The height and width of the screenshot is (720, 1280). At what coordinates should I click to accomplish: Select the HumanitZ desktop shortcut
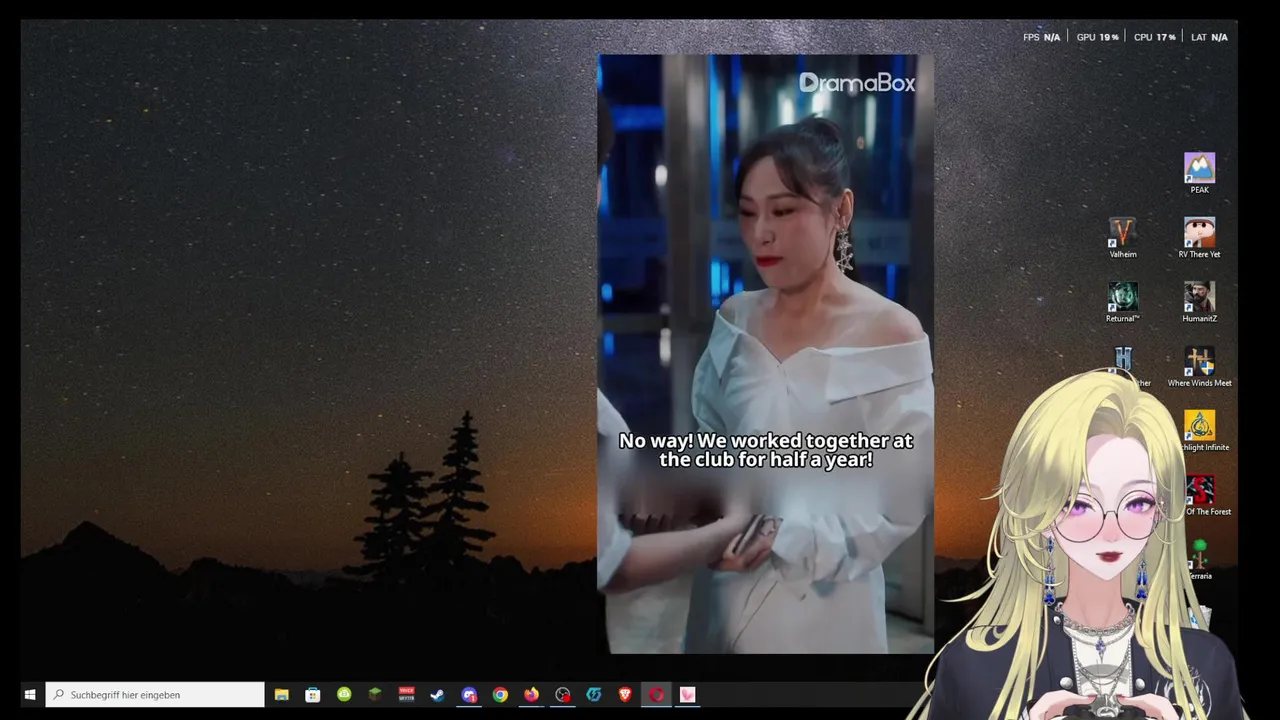click(1199, 302)
